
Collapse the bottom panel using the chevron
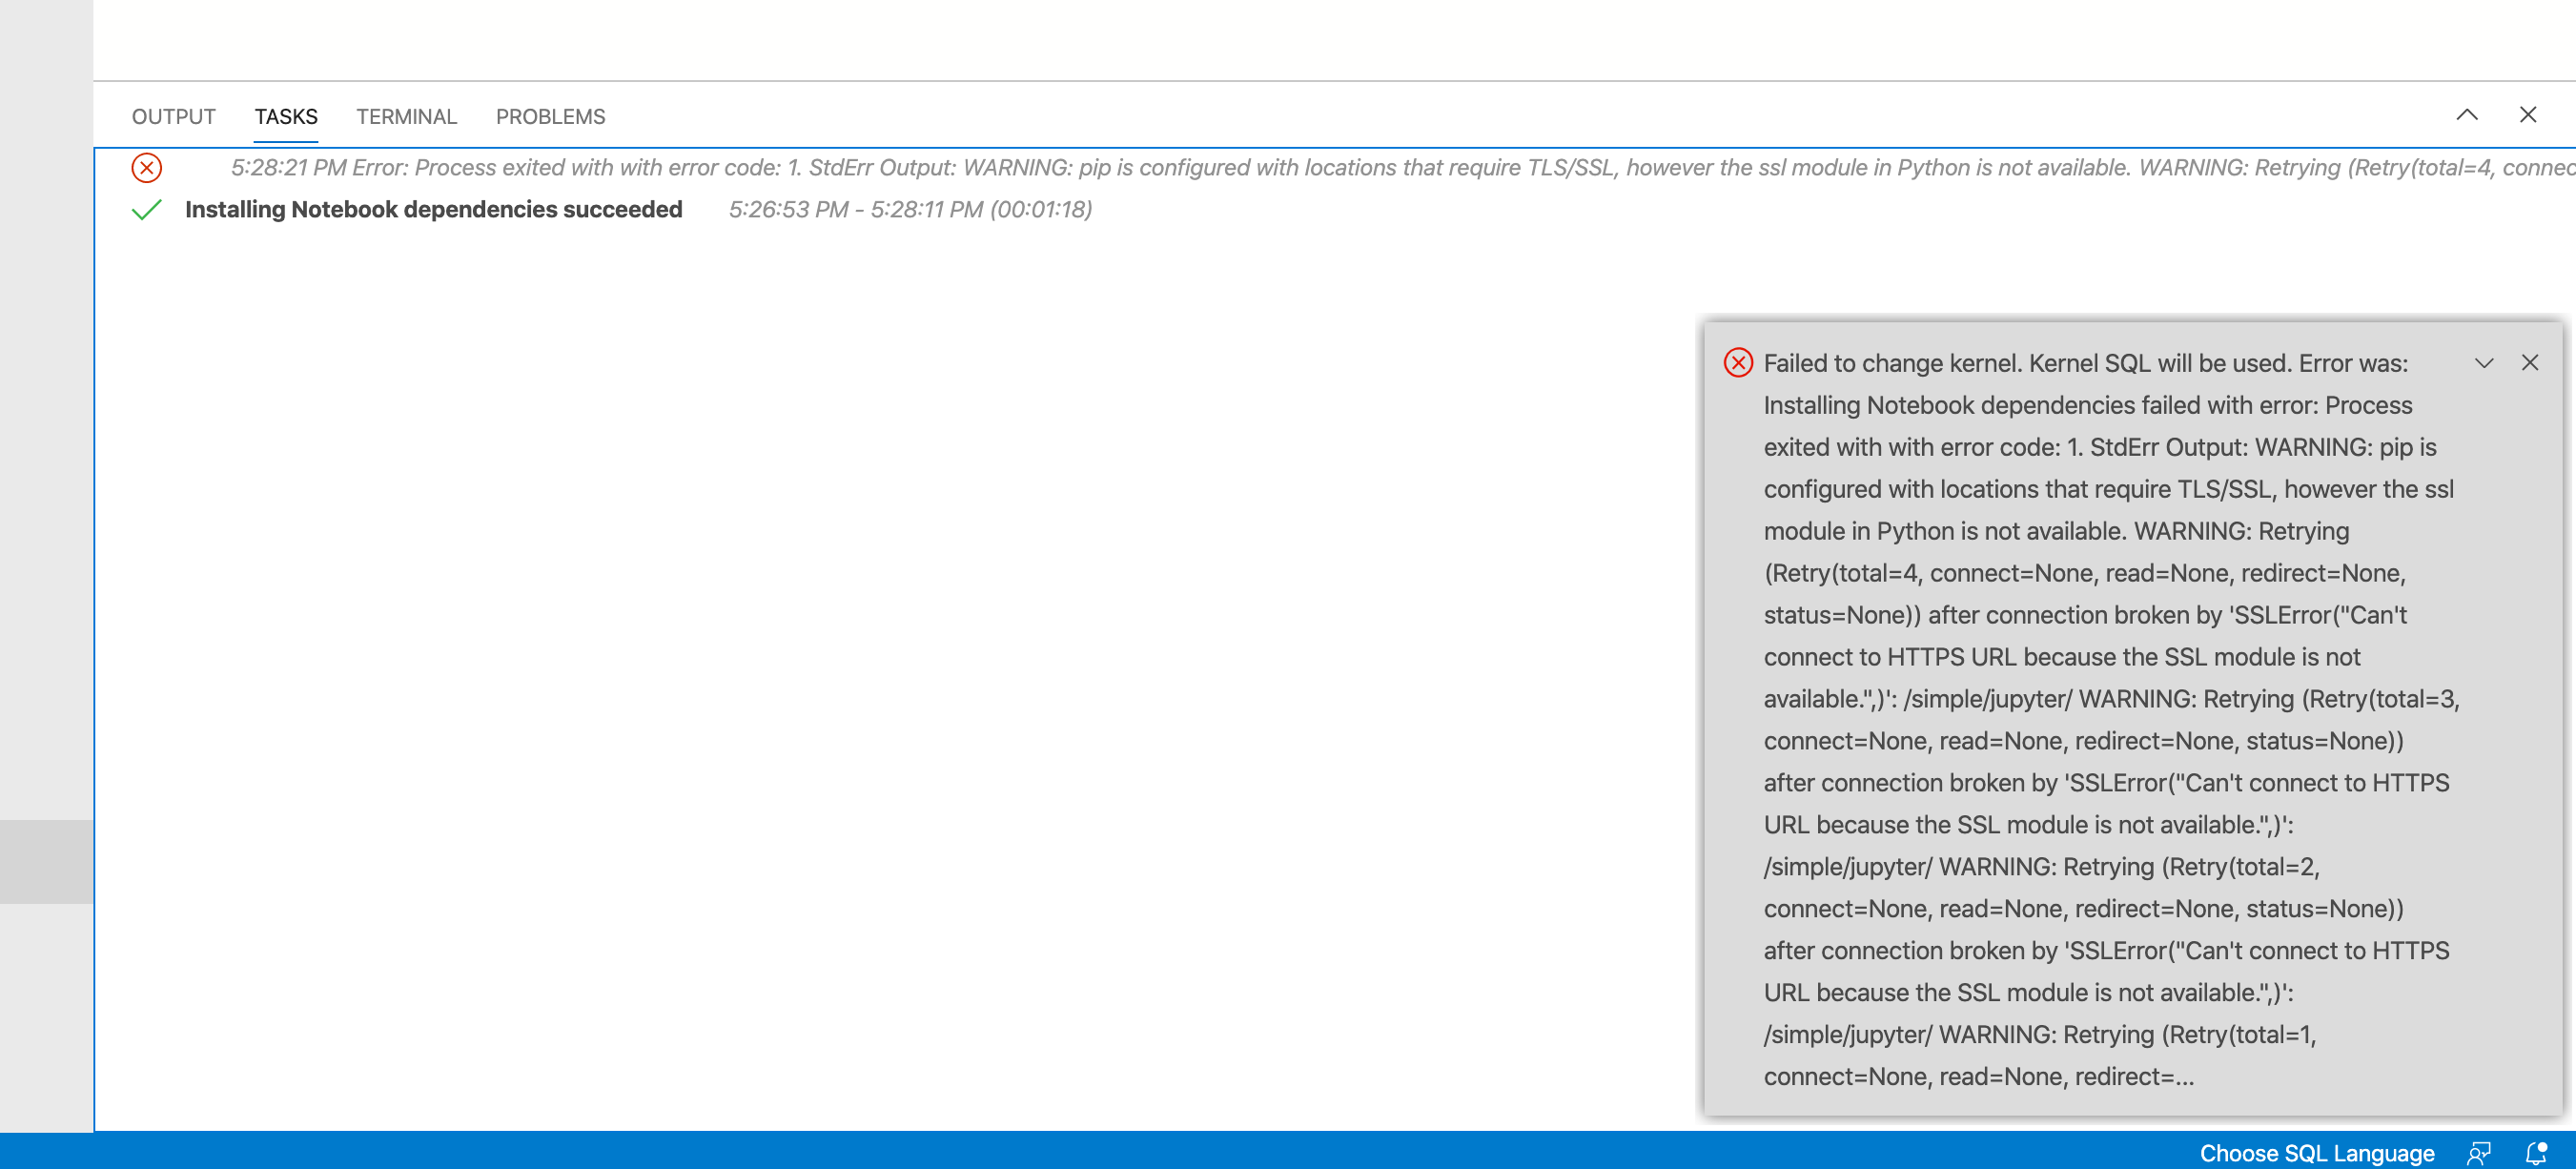click(2466, 115)
